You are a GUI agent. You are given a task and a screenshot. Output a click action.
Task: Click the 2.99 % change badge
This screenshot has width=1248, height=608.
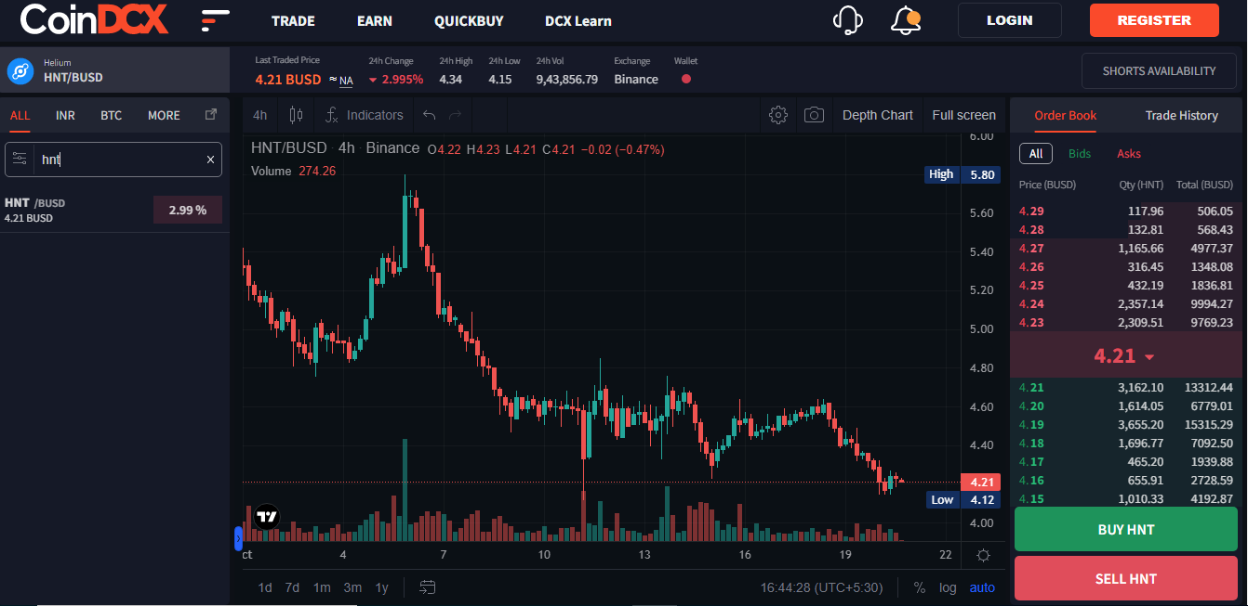coord(187,210)
